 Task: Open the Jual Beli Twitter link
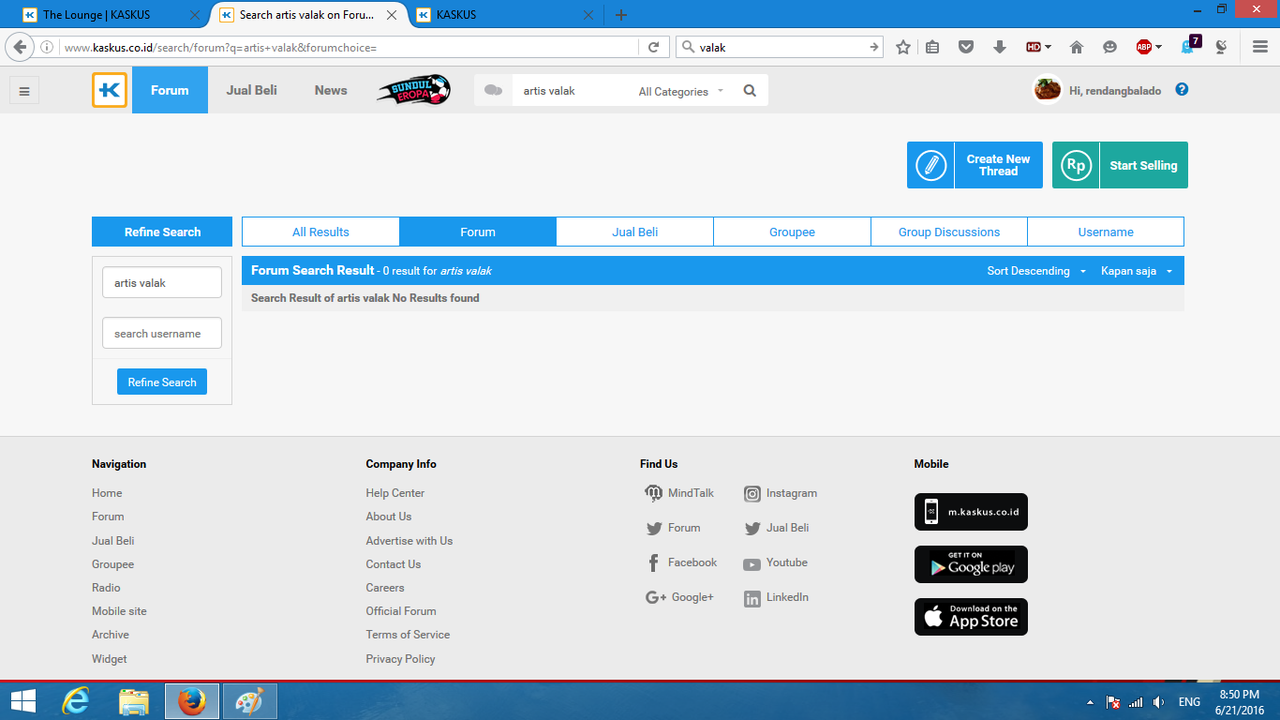(776, 528)
